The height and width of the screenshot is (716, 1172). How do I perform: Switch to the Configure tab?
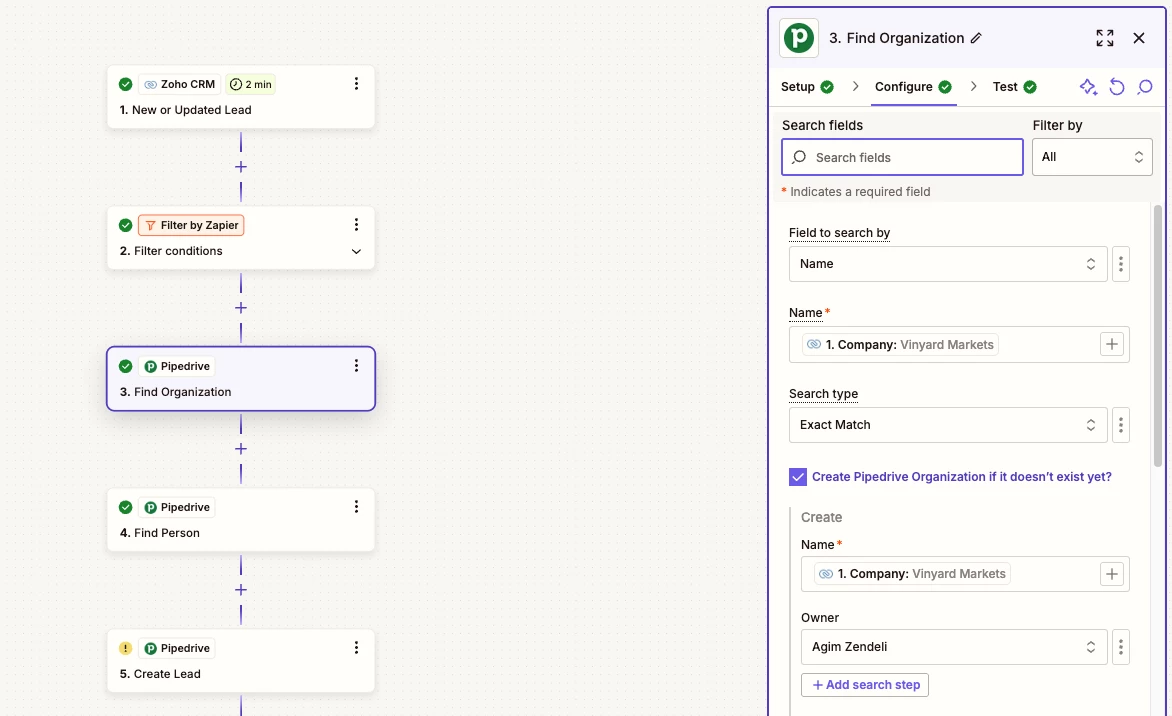tap(913, 87)
